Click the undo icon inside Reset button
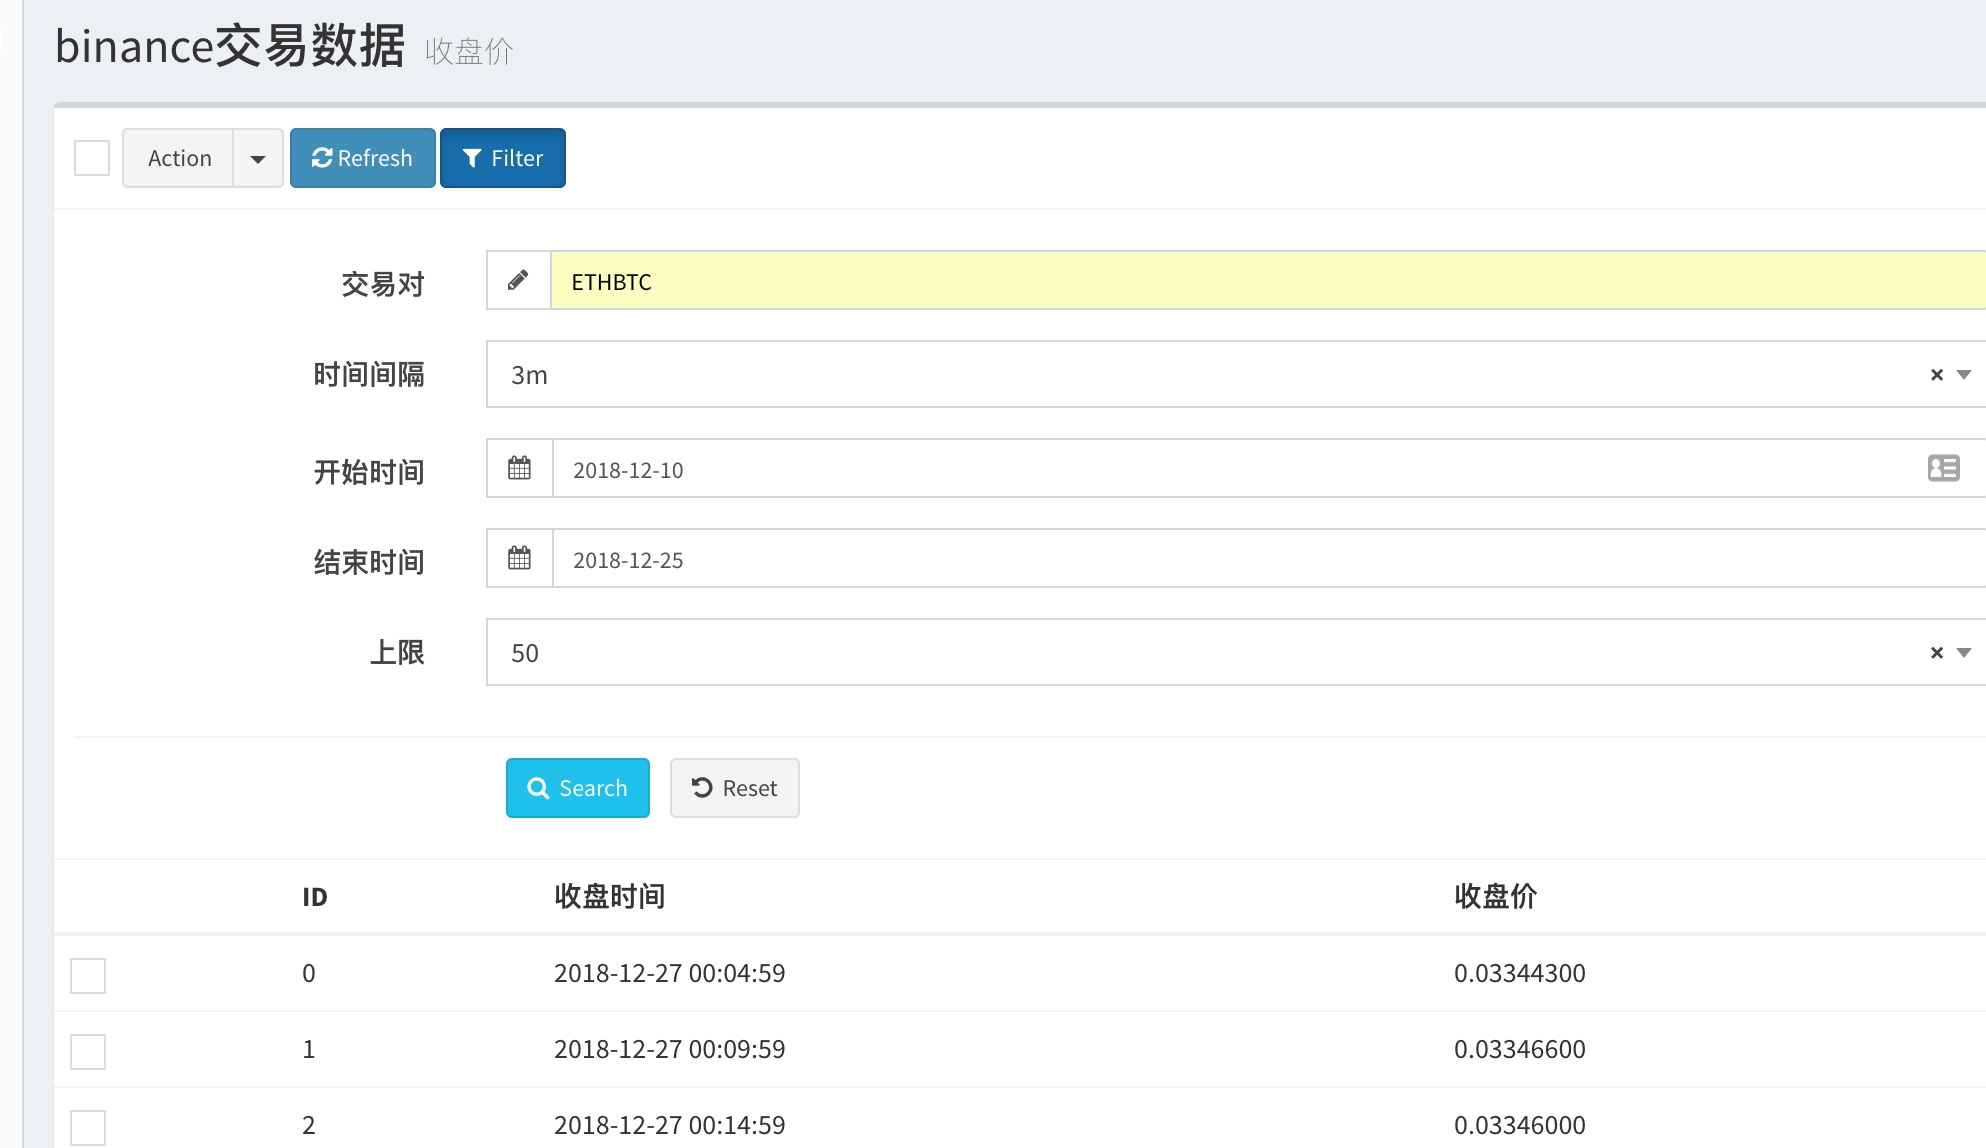This screenshot has height=1148, width=1986. pyautogui.click(x=700, y=788)
